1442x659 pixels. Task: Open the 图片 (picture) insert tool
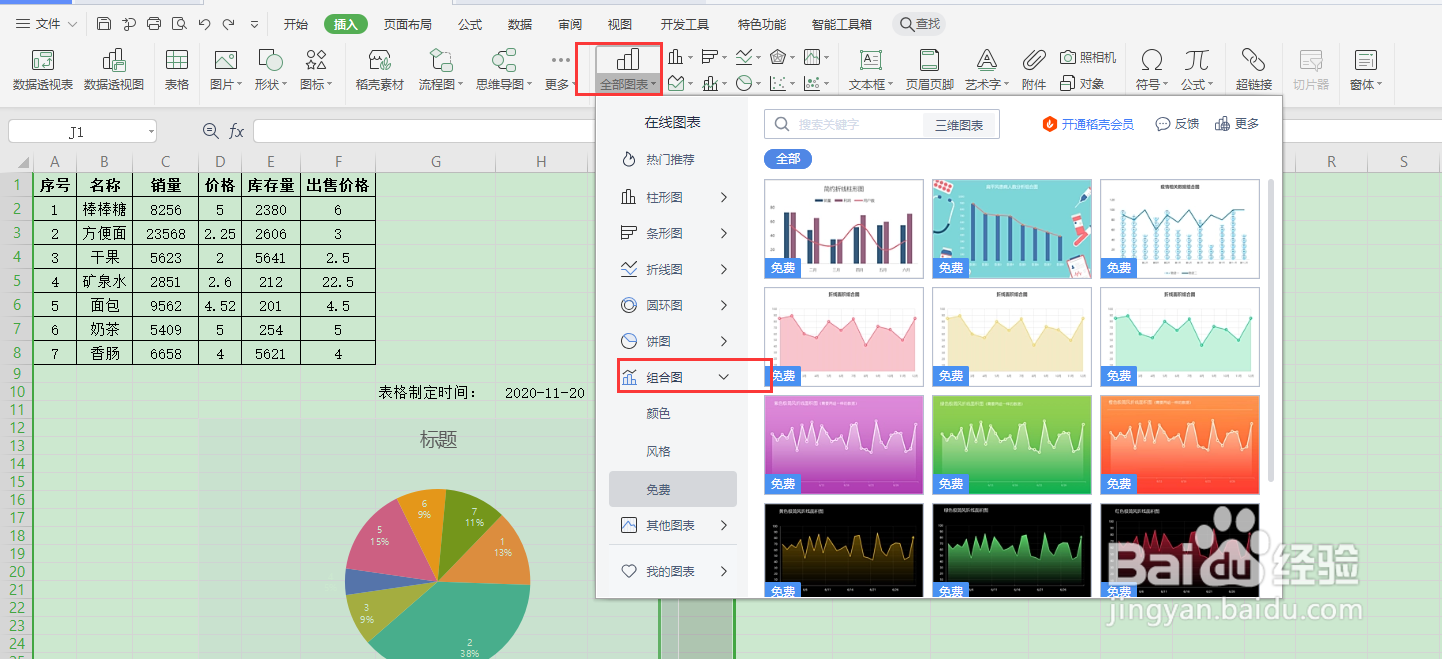(222, 68)
